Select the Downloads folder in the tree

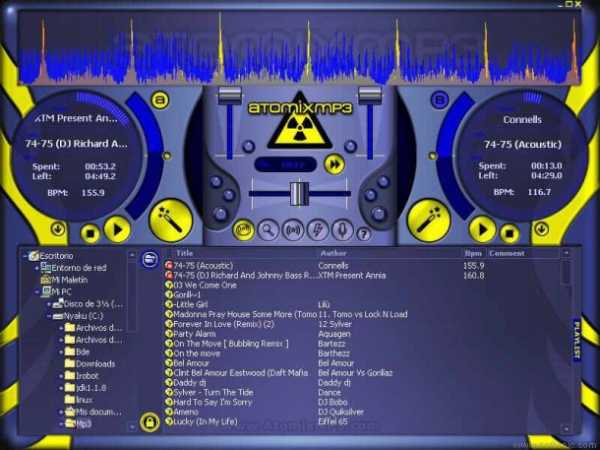tap(96, 364)
